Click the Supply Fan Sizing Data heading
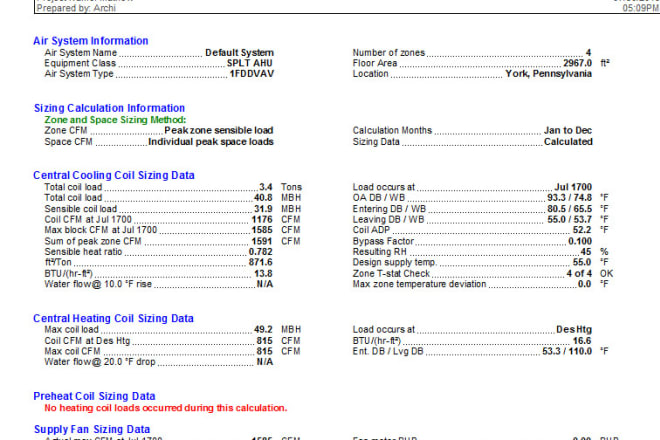Image resolution: width=660 pixels, height=440 pixels. pos(91,429)
